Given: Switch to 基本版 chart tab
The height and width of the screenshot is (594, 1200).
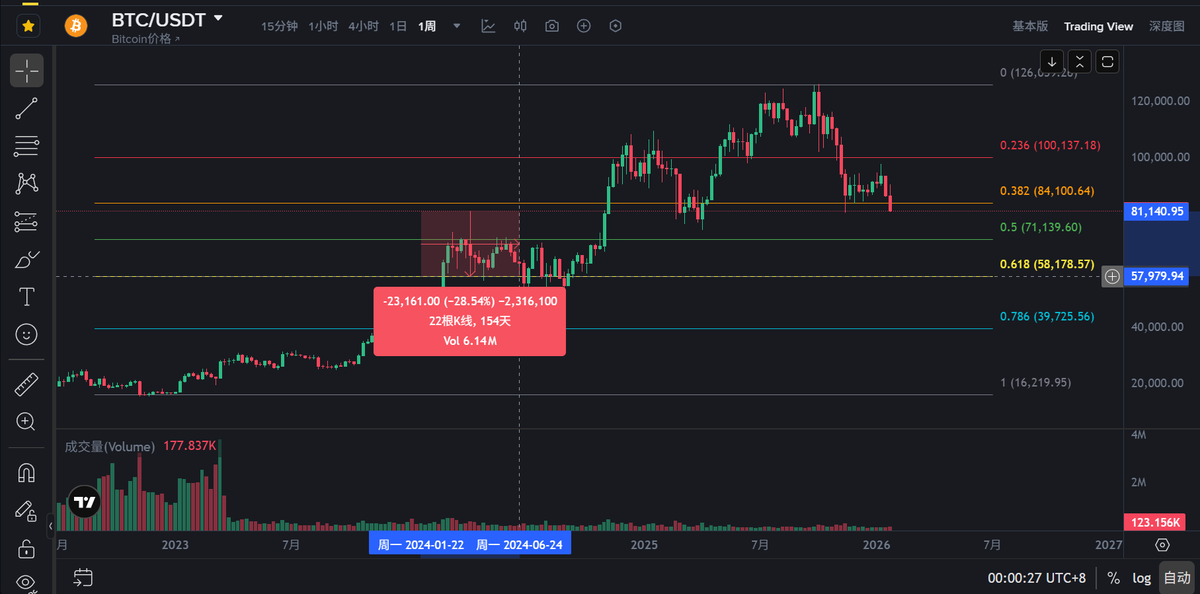Looking at the screenshot, I should pos(1030,26).
